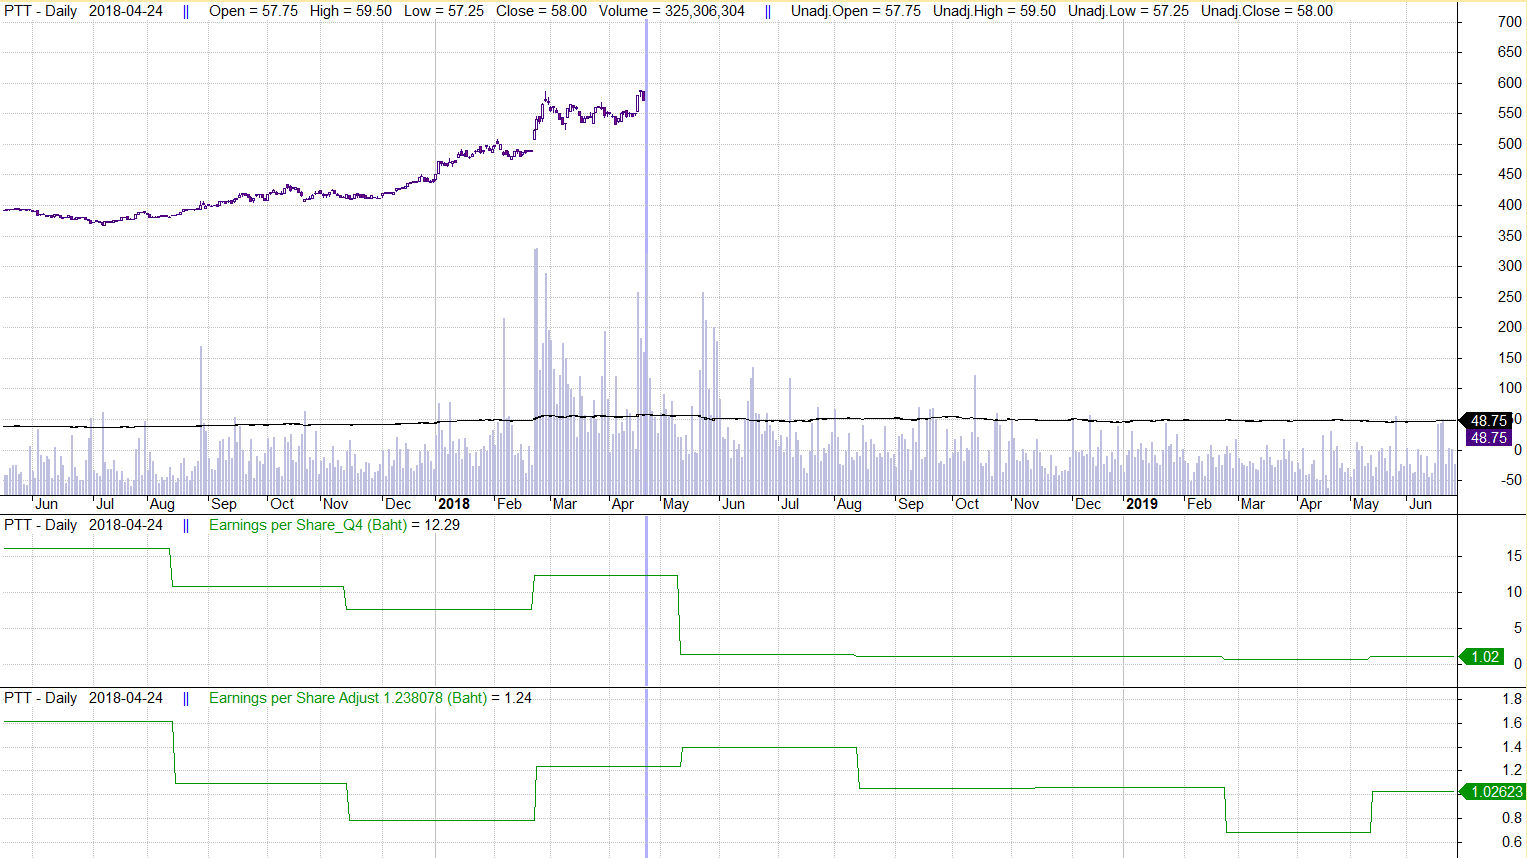The width and height of the screenshot is (1527, 858).
Task: Click the Feb label right after 2018
Action: point(509,504)
